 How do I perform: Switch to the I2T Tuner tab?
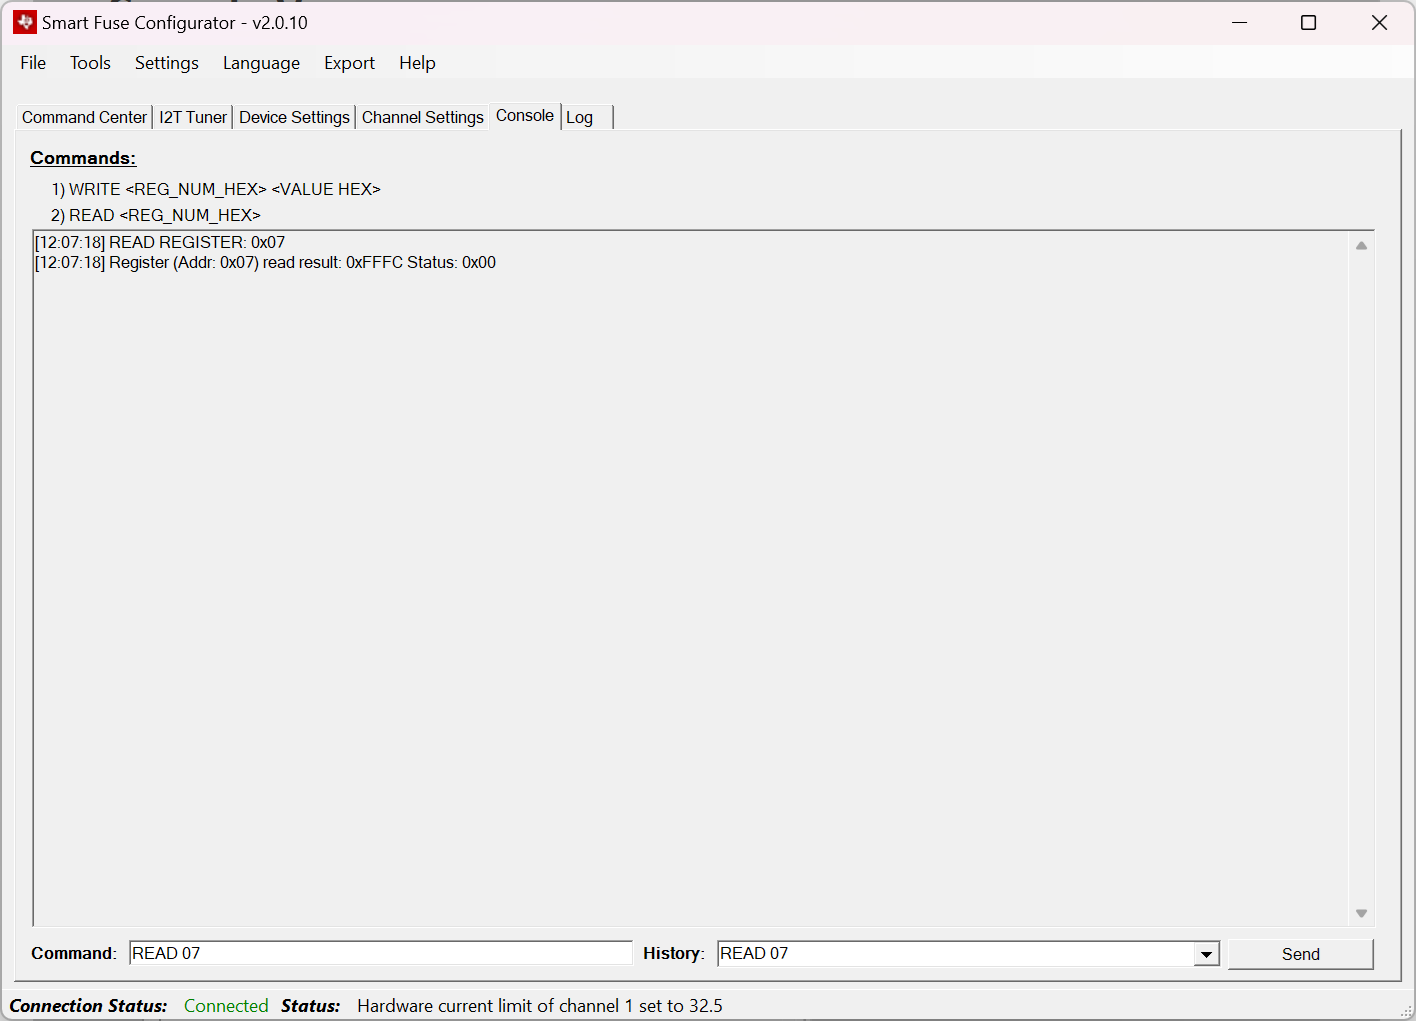click(x=192, y=117)
